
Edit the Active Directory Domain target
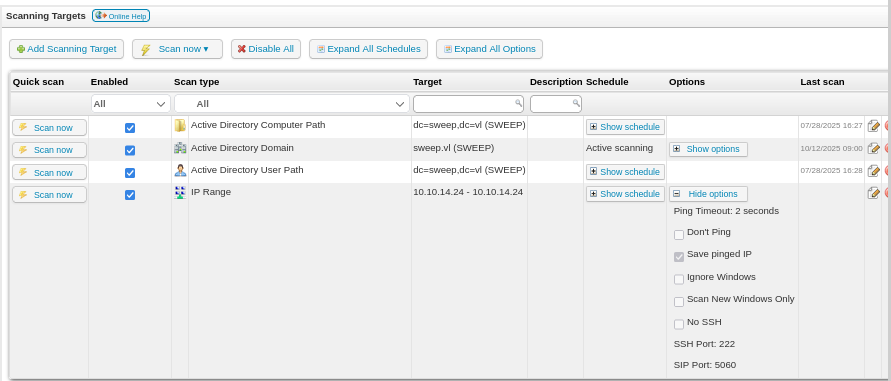(873, 148)
